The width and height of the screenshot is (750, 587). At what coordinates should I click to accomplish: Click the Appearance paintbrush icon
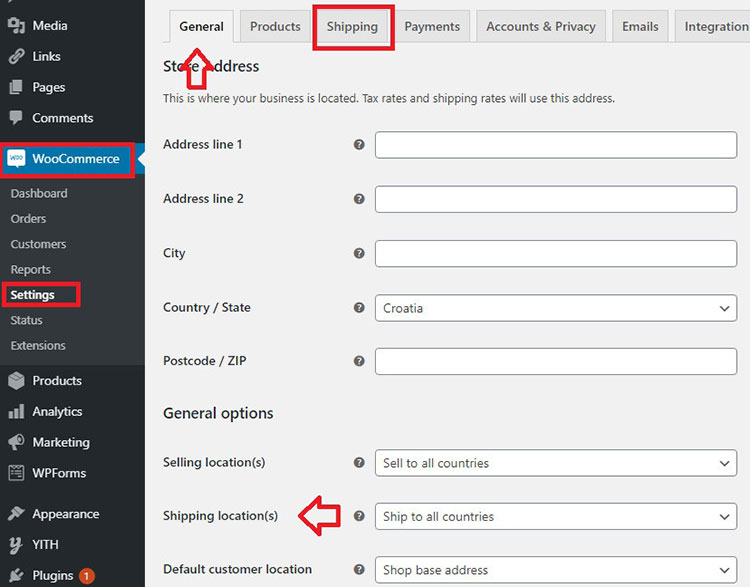[16, 514]
